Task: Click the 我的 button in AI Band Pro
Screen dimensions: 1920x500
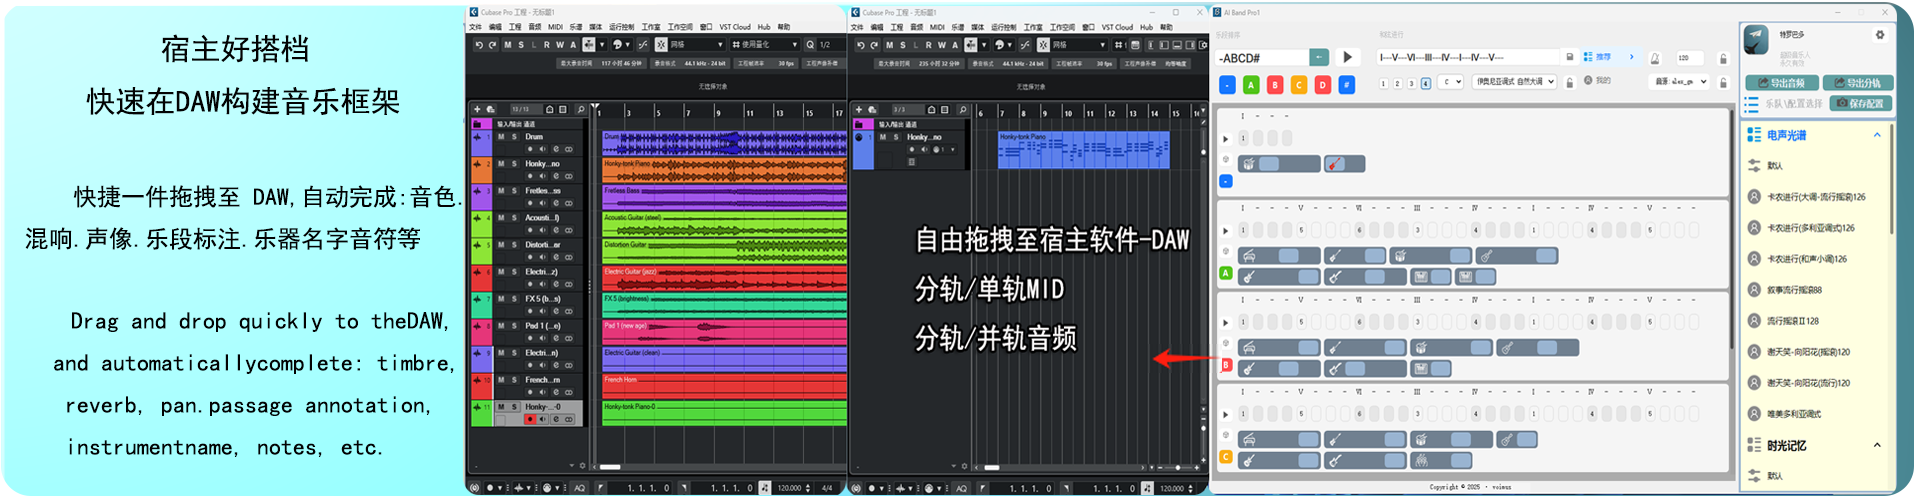Action: (1597, 81)
